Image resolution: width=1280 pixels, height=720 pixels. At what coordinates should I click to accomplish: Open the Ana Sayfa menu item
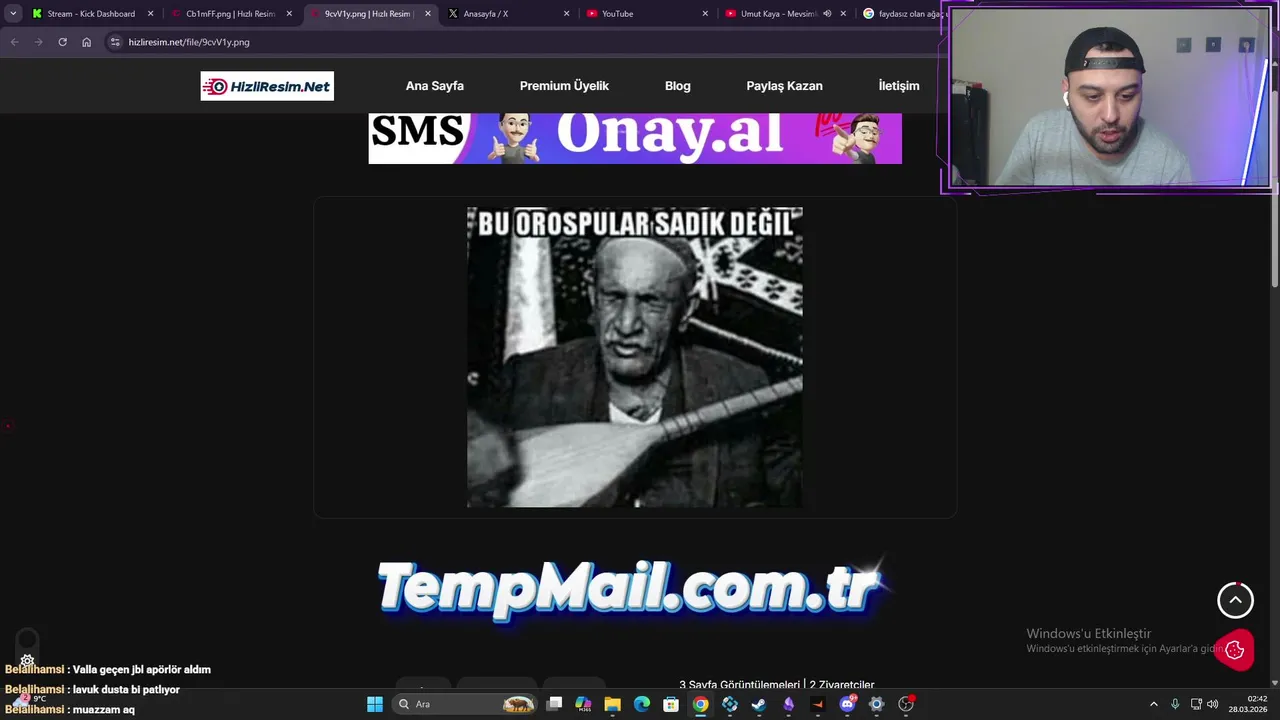[435, 86]
